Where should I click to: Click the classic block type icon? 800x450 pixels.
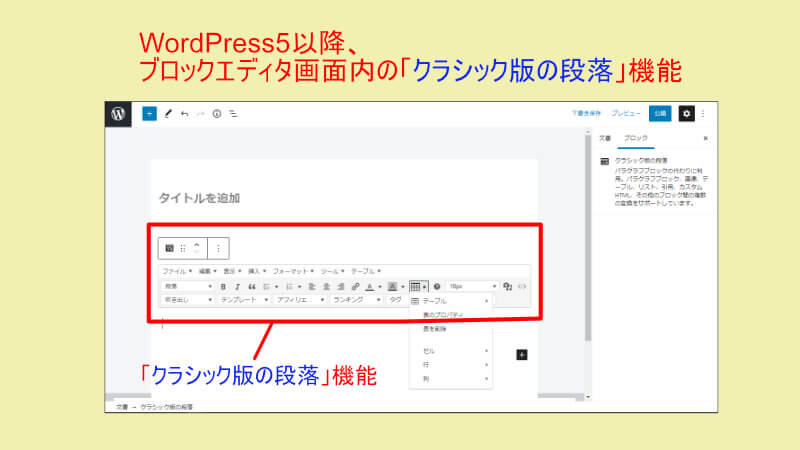[169, 248]
